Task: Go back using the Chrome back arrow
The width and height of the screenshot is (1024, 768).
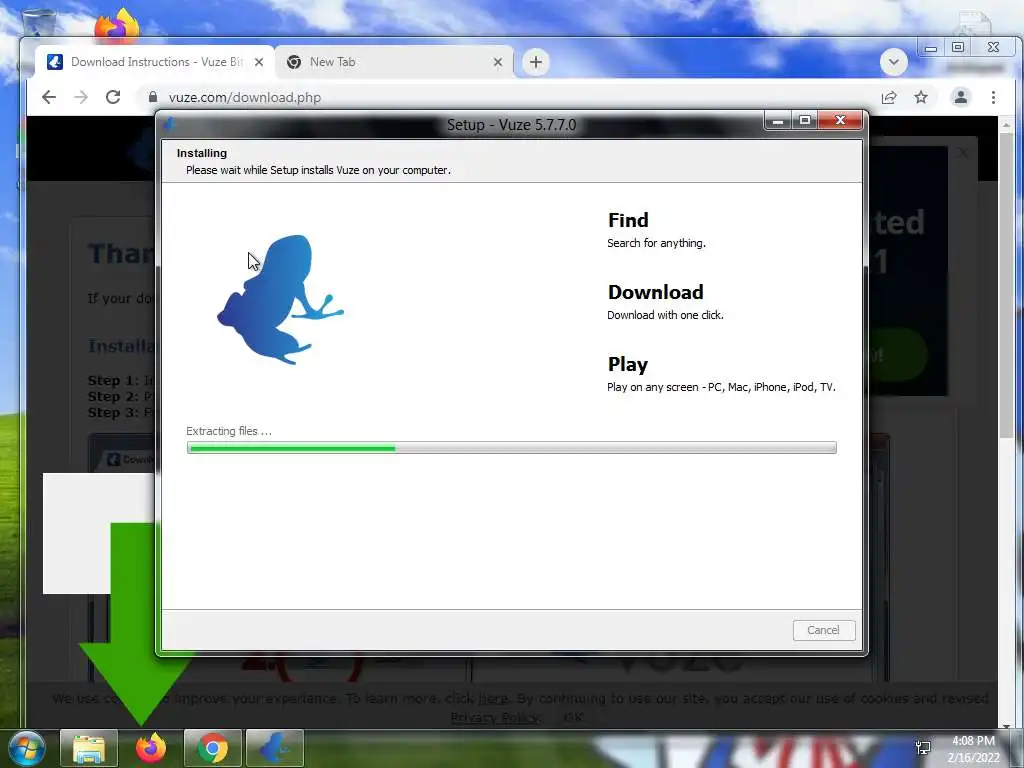Action: [49, 97]
